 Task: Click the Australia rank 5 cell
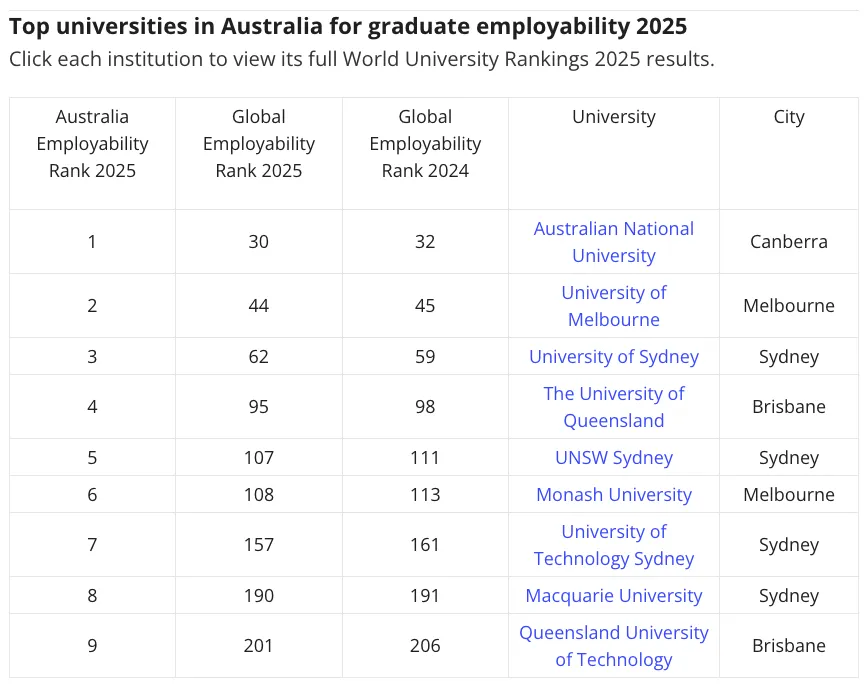(92, 458)
